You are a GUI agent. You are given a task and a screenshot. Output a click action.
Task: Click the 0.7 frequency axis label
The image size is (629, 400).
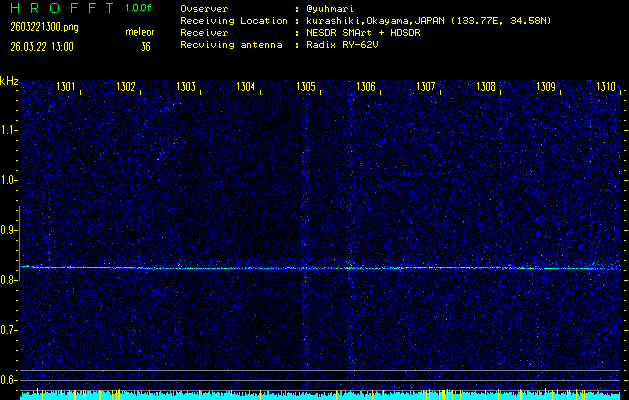tap(9, 329)
